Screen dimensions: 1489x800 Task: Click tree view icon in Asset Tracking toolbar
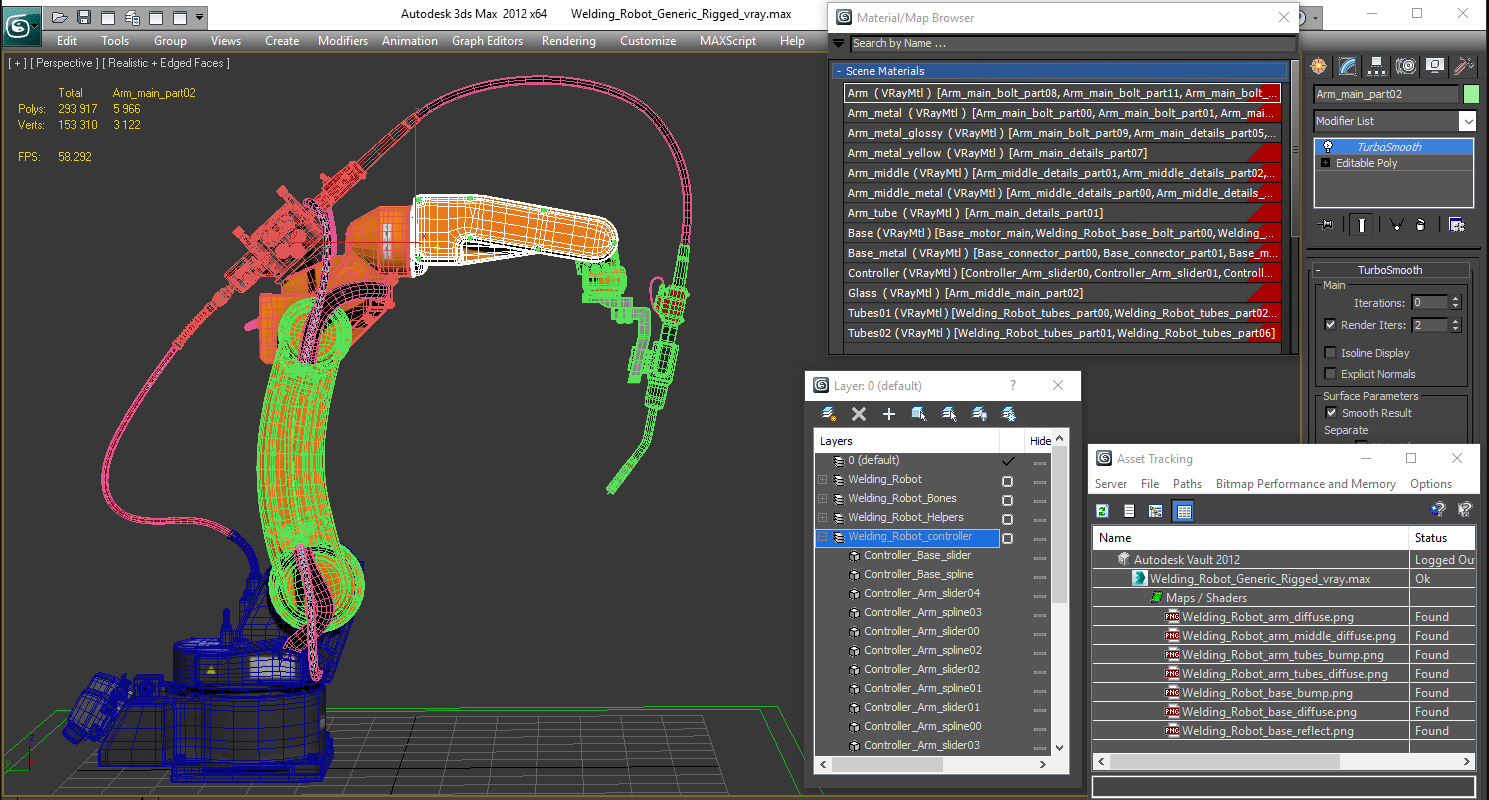(1155, 511)
